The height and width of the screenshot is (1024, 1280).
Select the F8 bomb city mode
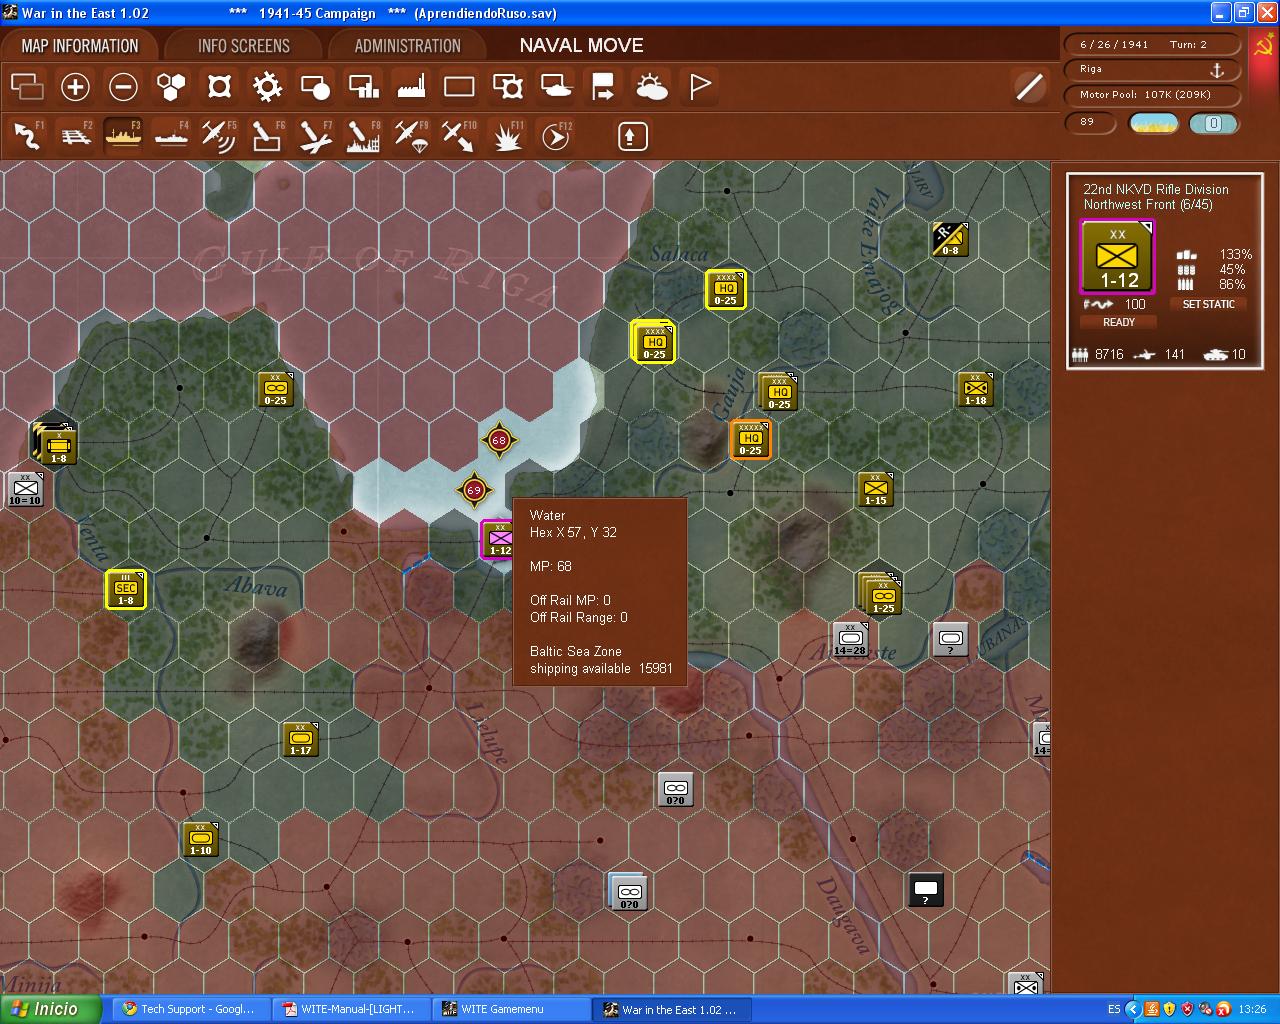[x=363, y=135]
